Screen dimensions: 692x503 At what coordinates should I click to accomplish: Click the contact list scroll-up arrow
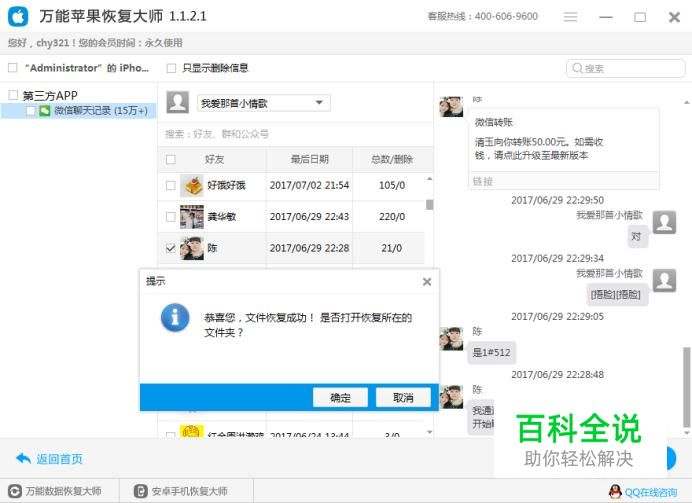coord(429,179)
